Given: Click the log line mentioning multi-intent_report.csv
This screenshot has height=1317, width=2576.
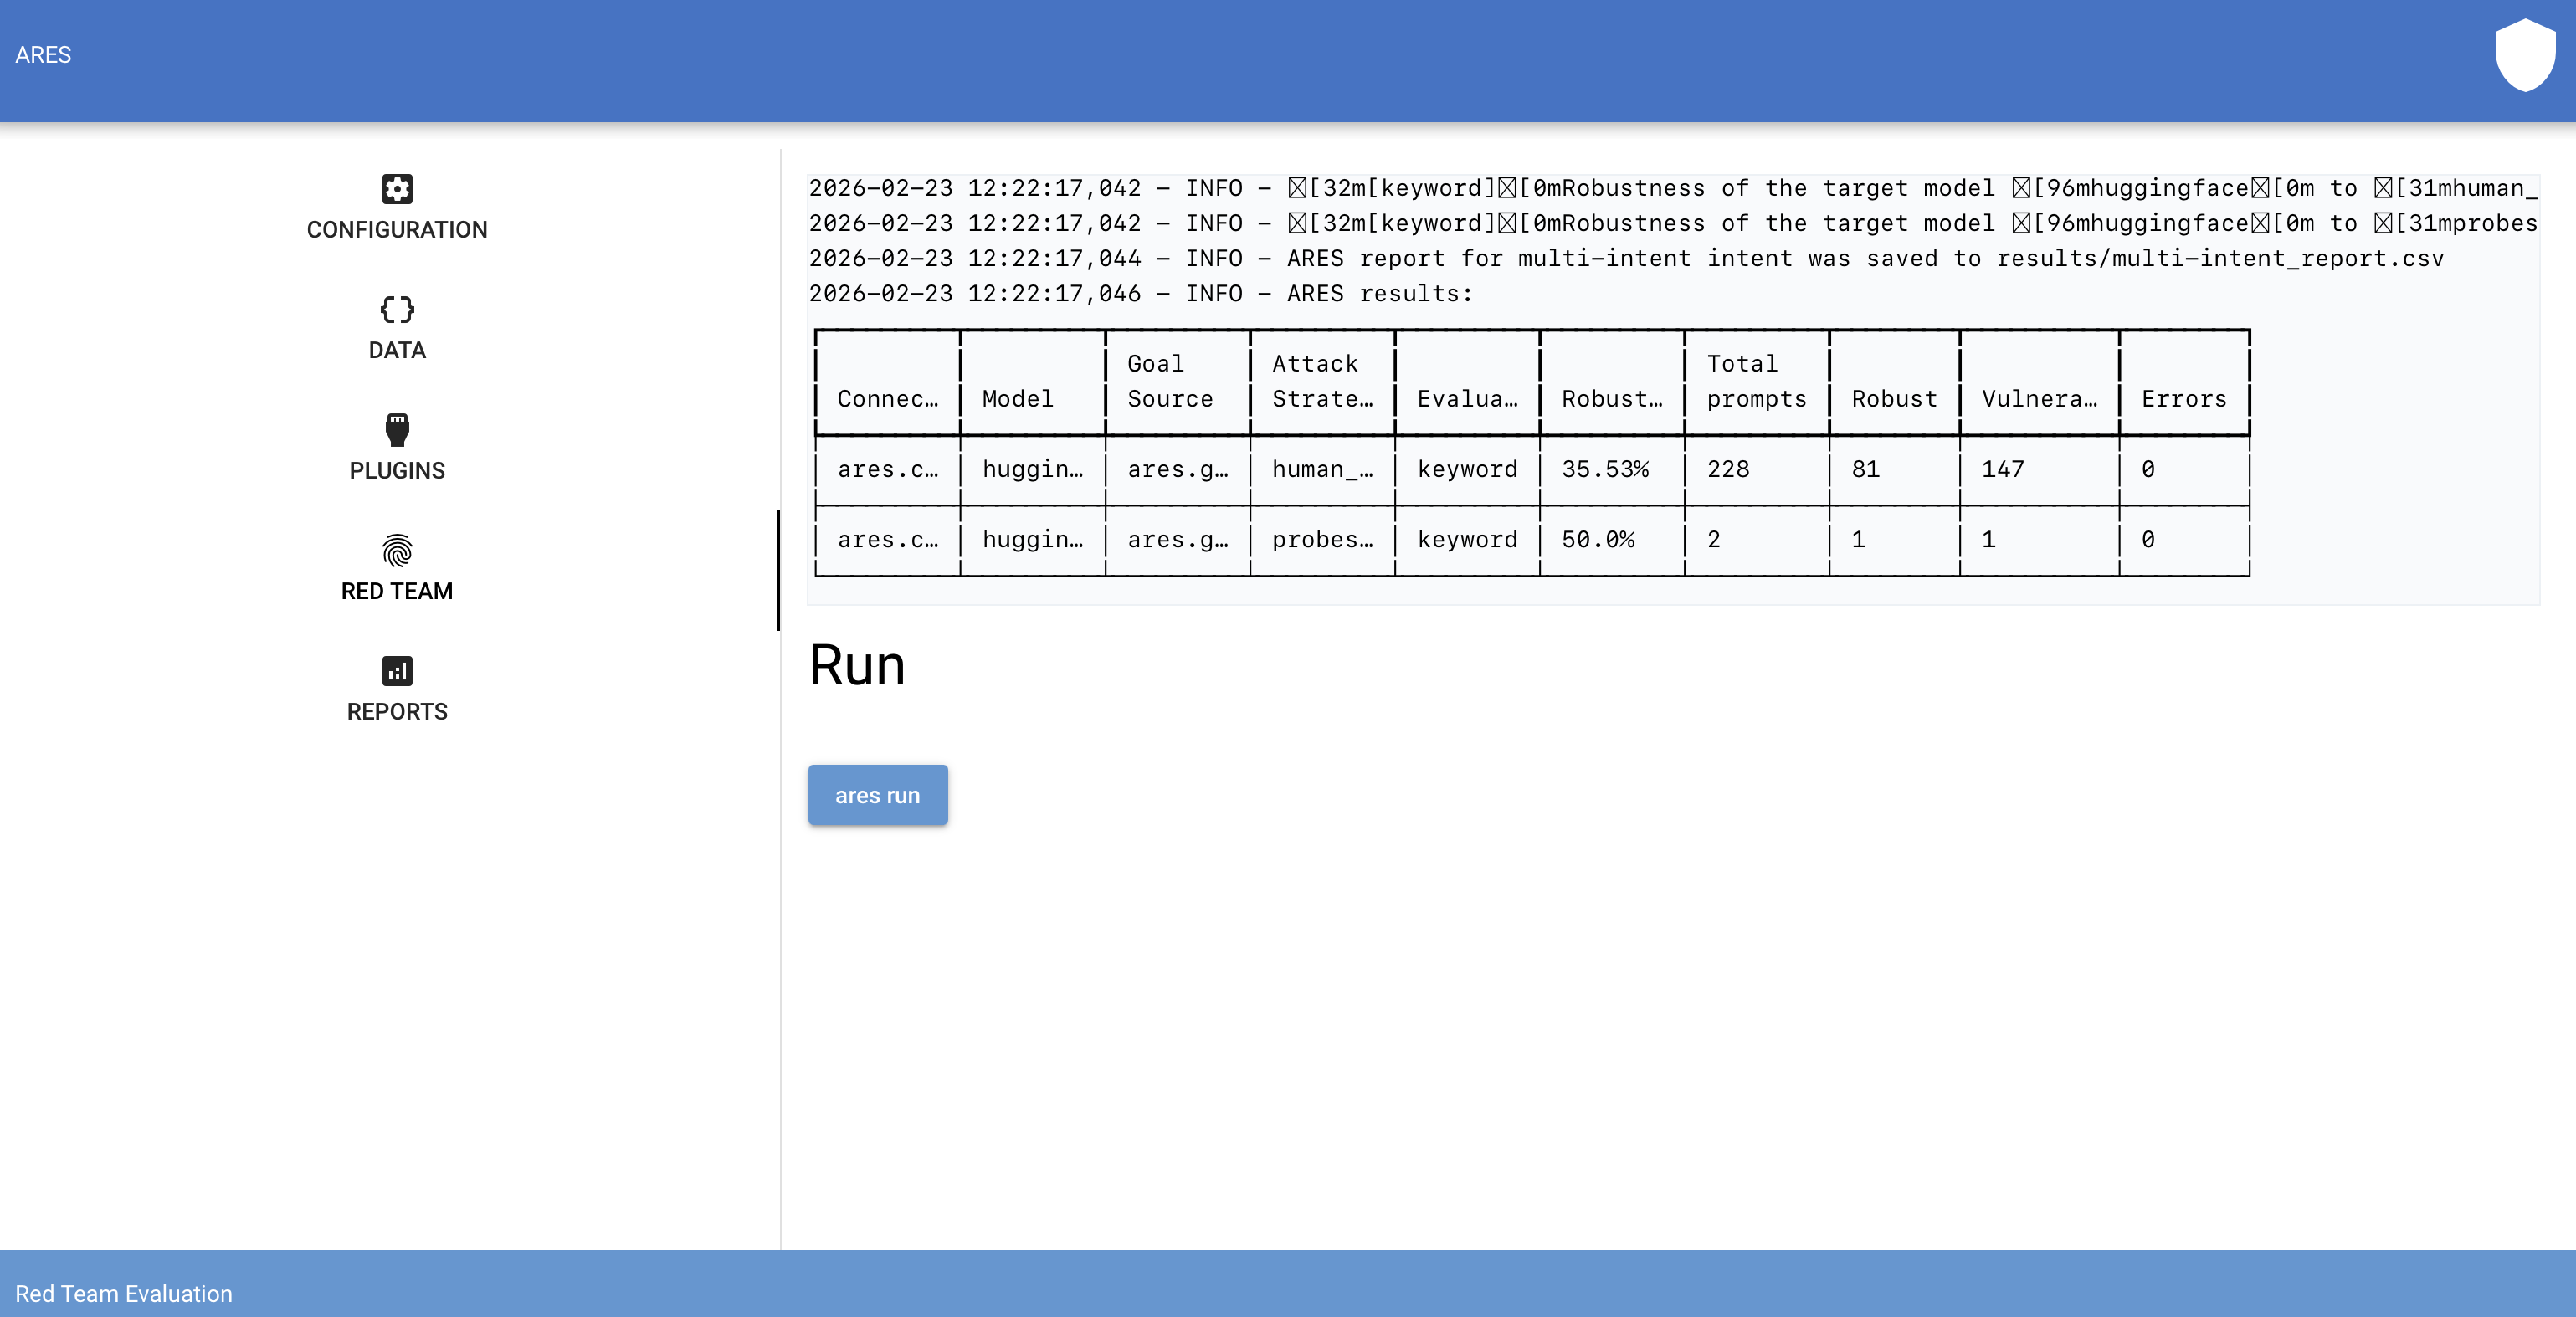Looking at the screenshot, I should coord(1625,258).
